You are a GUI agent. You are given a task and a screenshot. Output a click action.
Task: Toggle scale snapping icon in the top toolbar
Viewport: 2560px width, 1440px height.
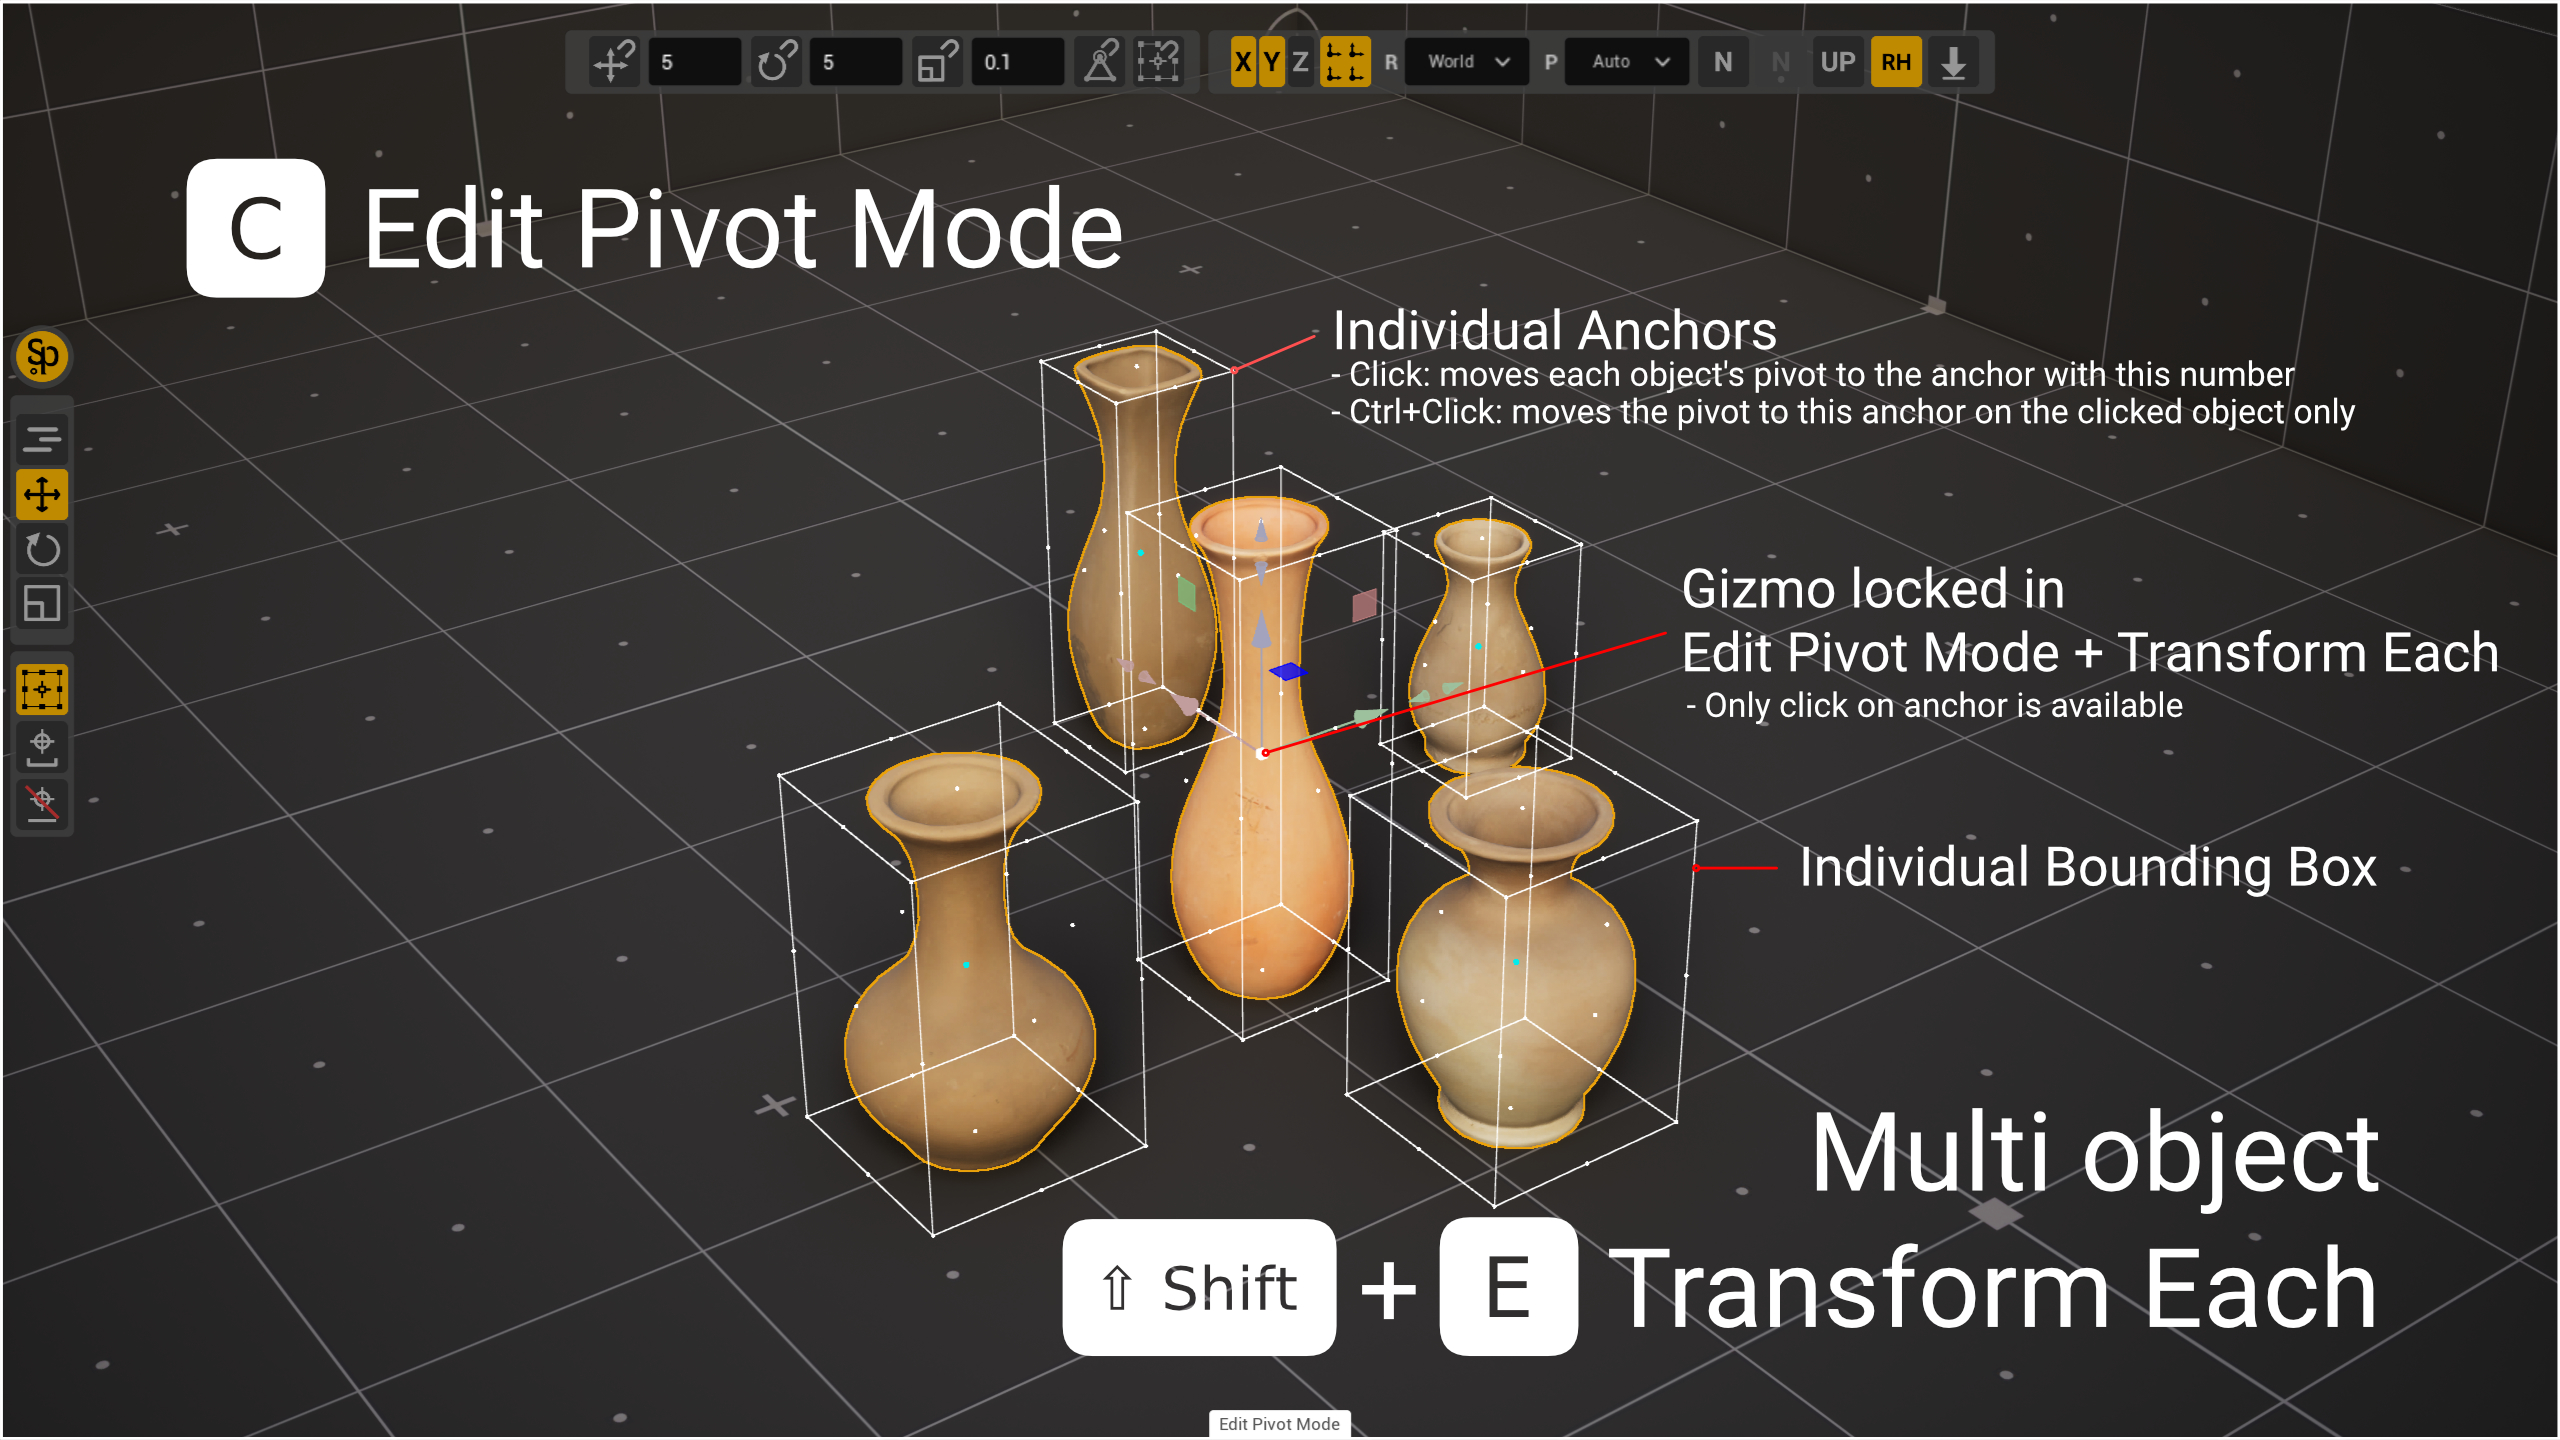[938, 62]
